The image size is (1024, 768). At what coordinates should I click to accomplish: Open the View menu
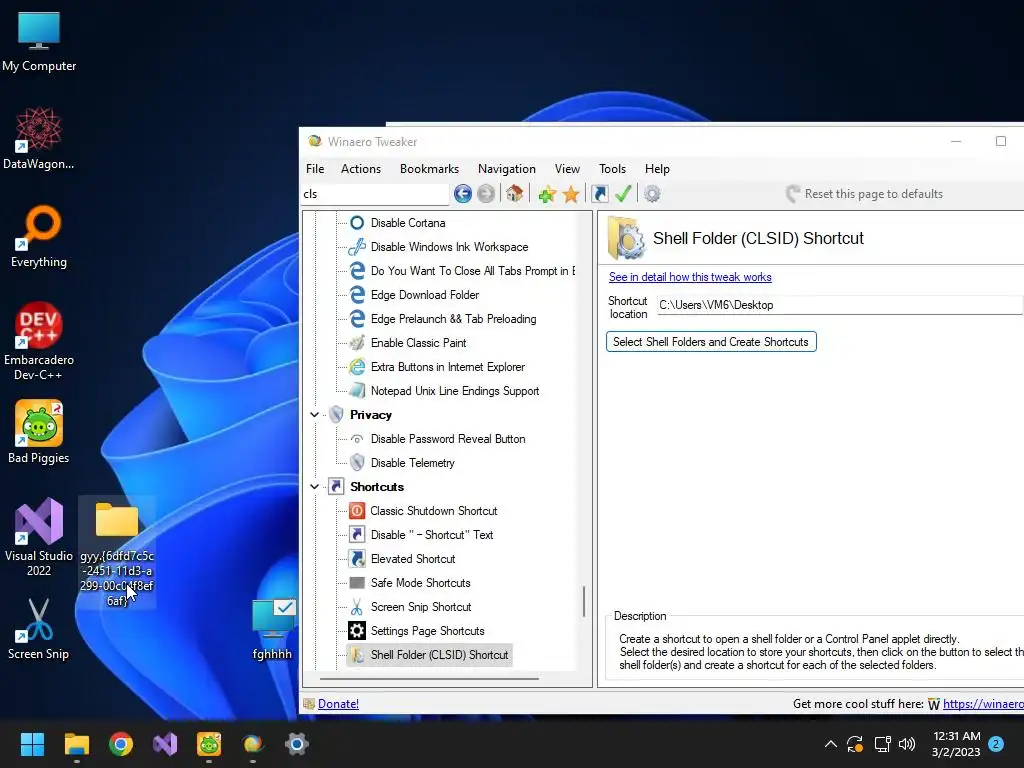coord(567,168)
